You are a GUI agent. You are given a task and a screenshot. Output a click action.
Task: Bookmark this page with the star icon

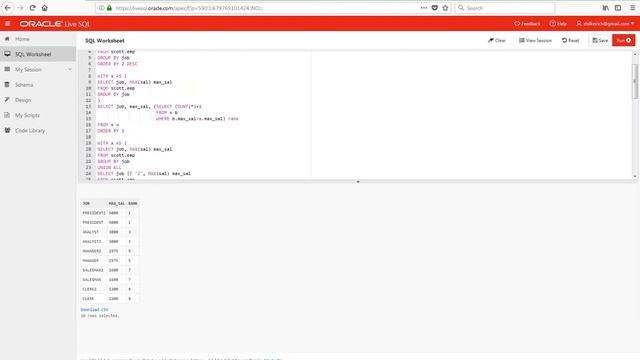(x=445, y=8)
